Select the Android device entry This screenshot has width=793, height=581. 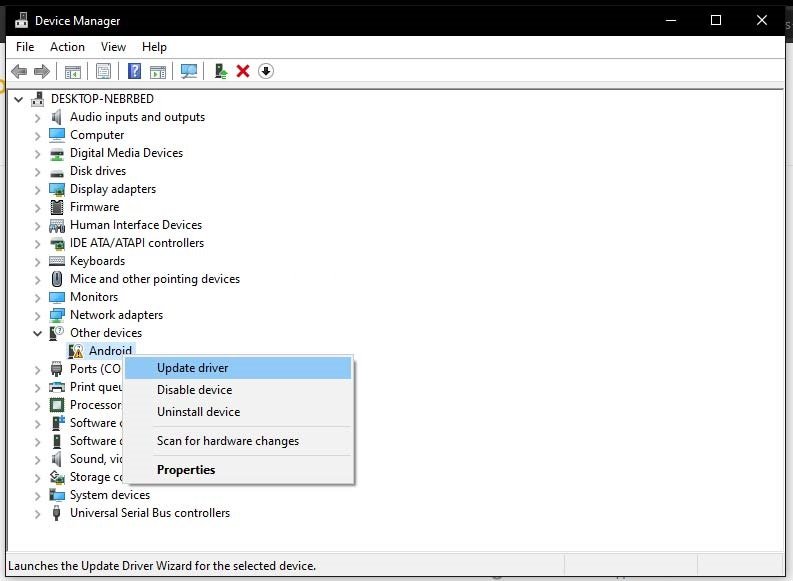(x=110, y=350)
